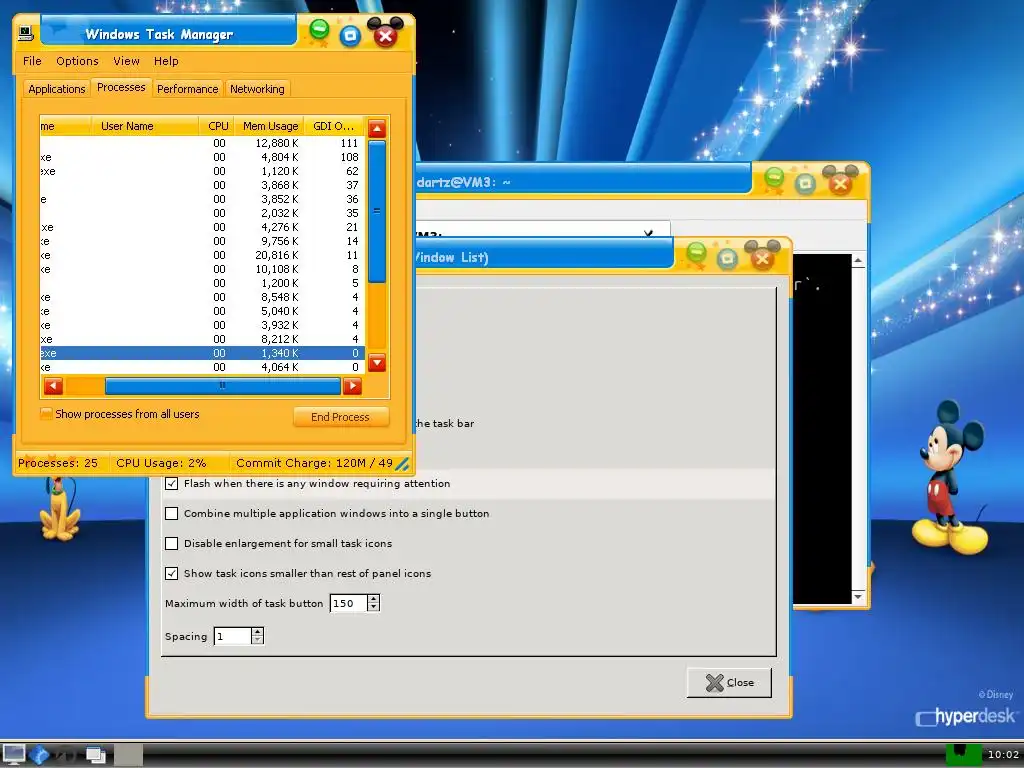The image size is (1024, 768).
Task: Switch to the Performance tab
Action: tap(187, 89)
